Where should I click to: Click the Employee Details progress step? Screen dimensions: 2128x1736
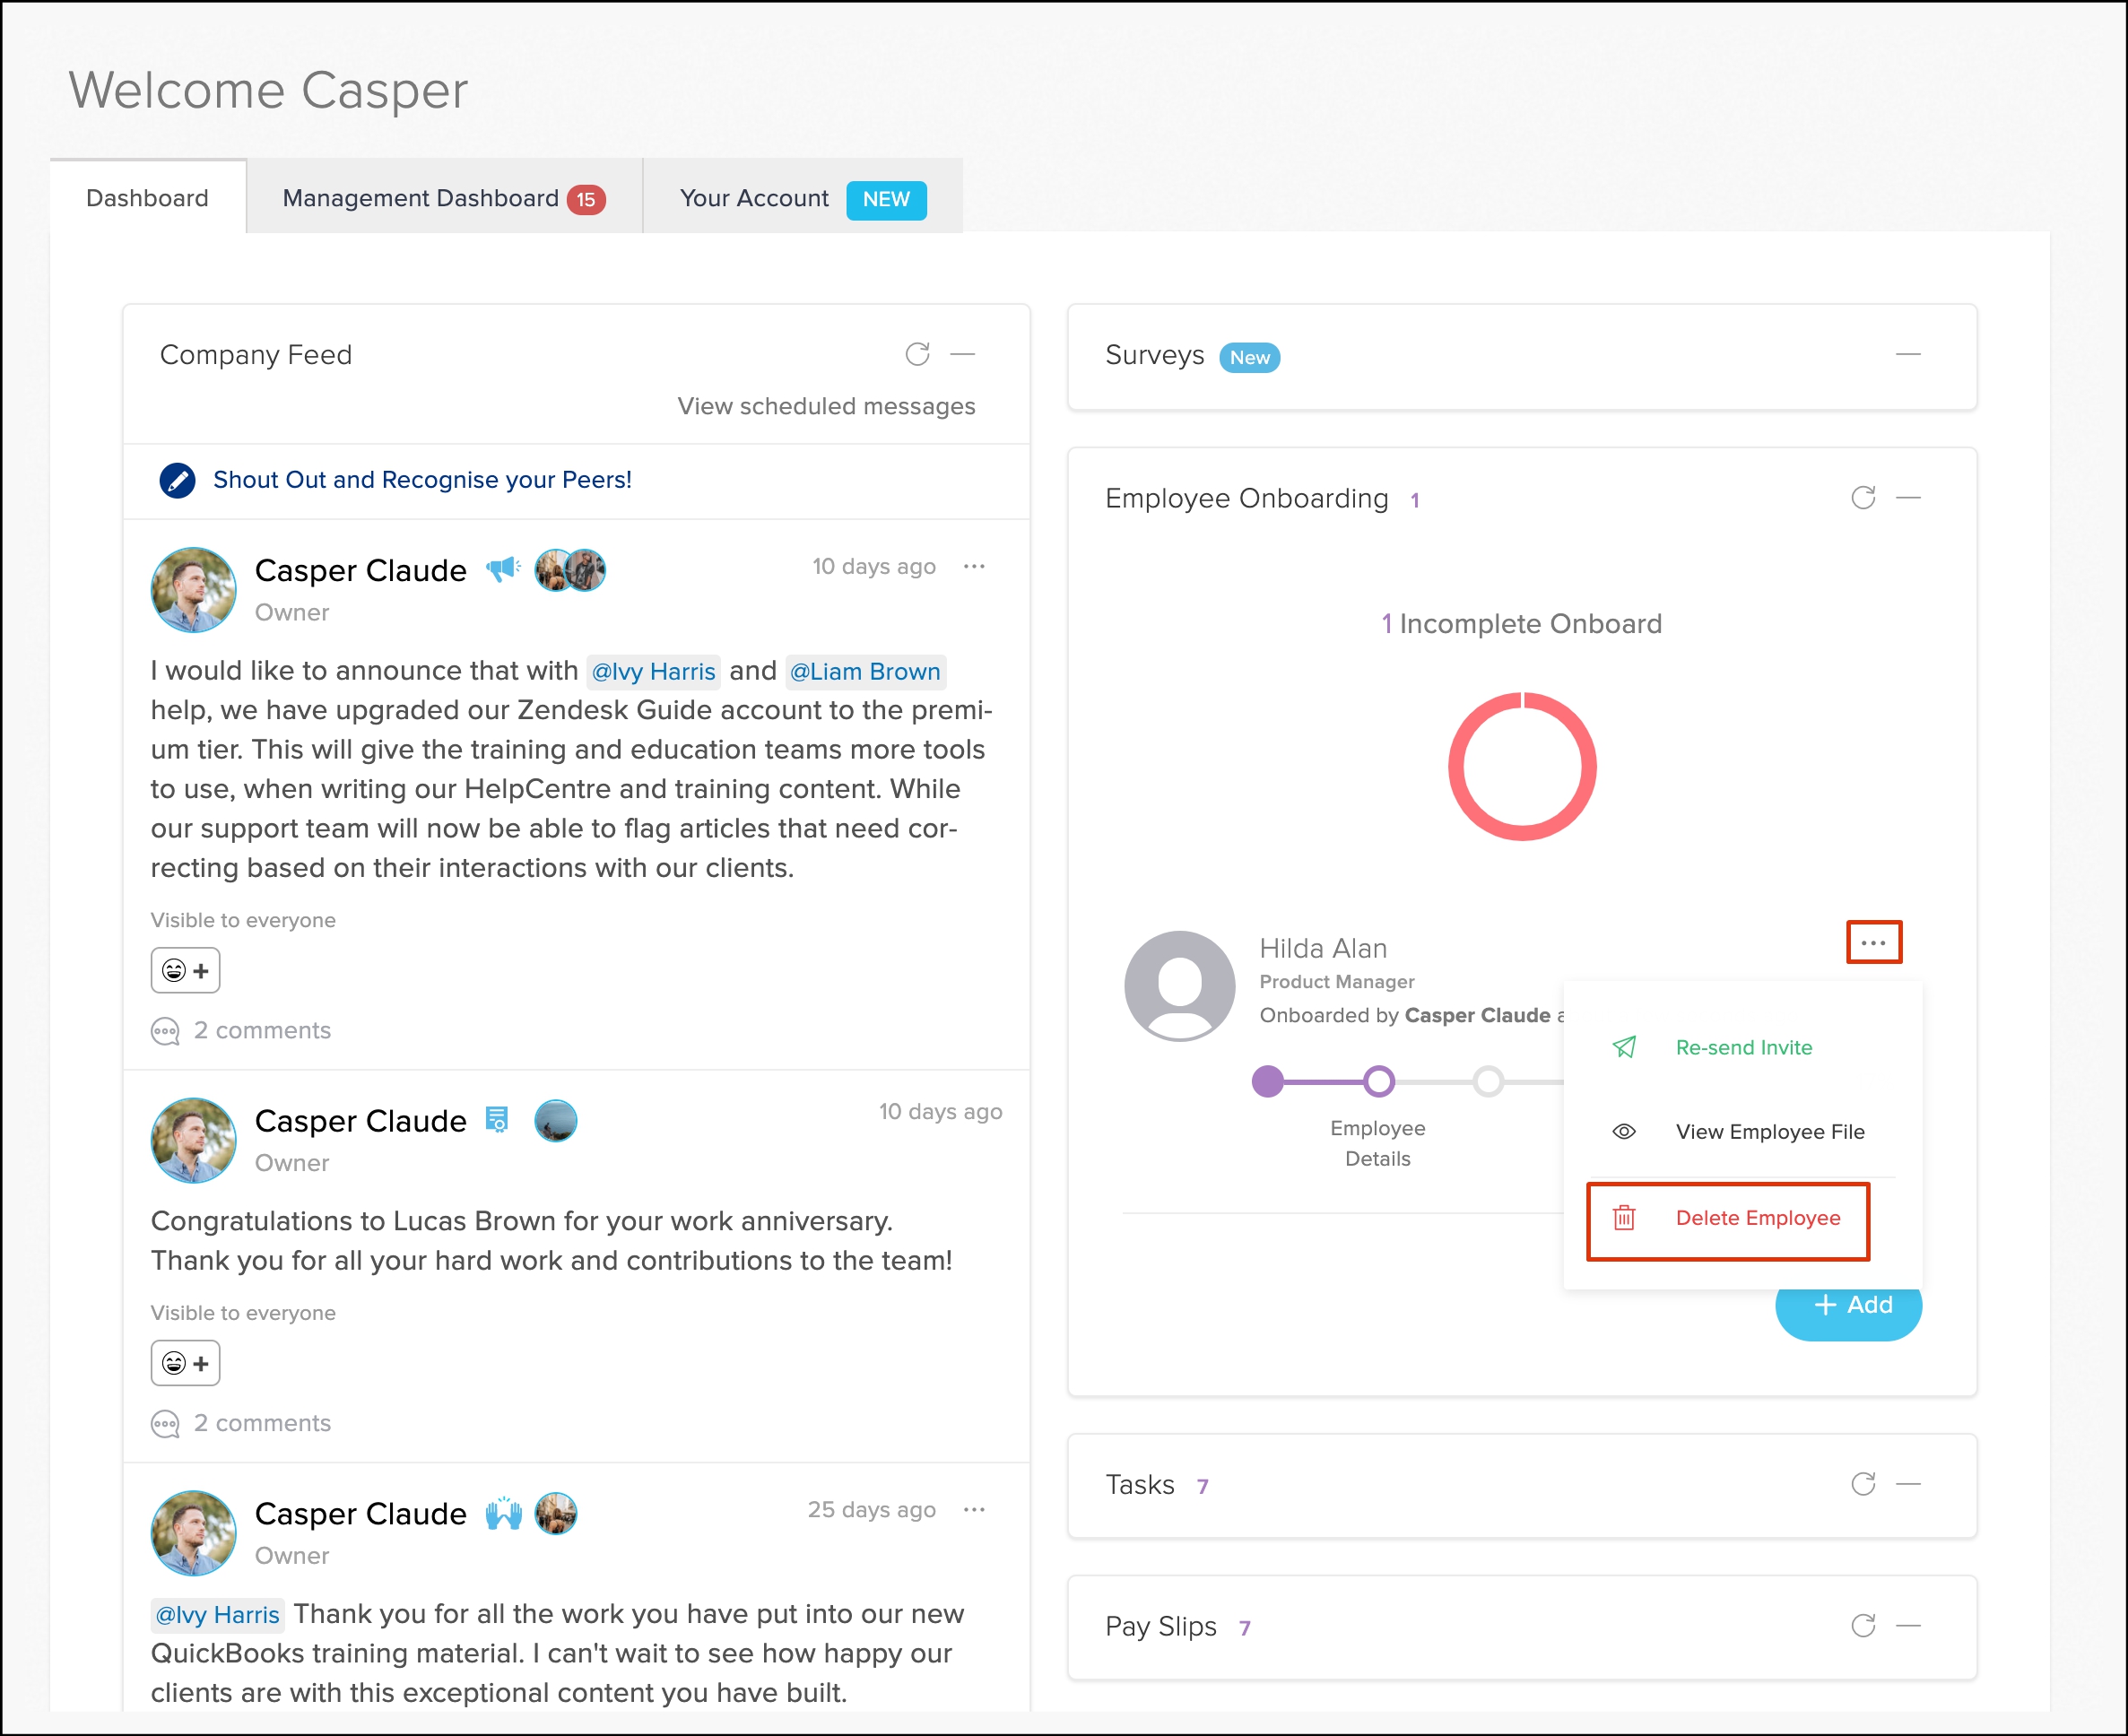(1378, 1081)
